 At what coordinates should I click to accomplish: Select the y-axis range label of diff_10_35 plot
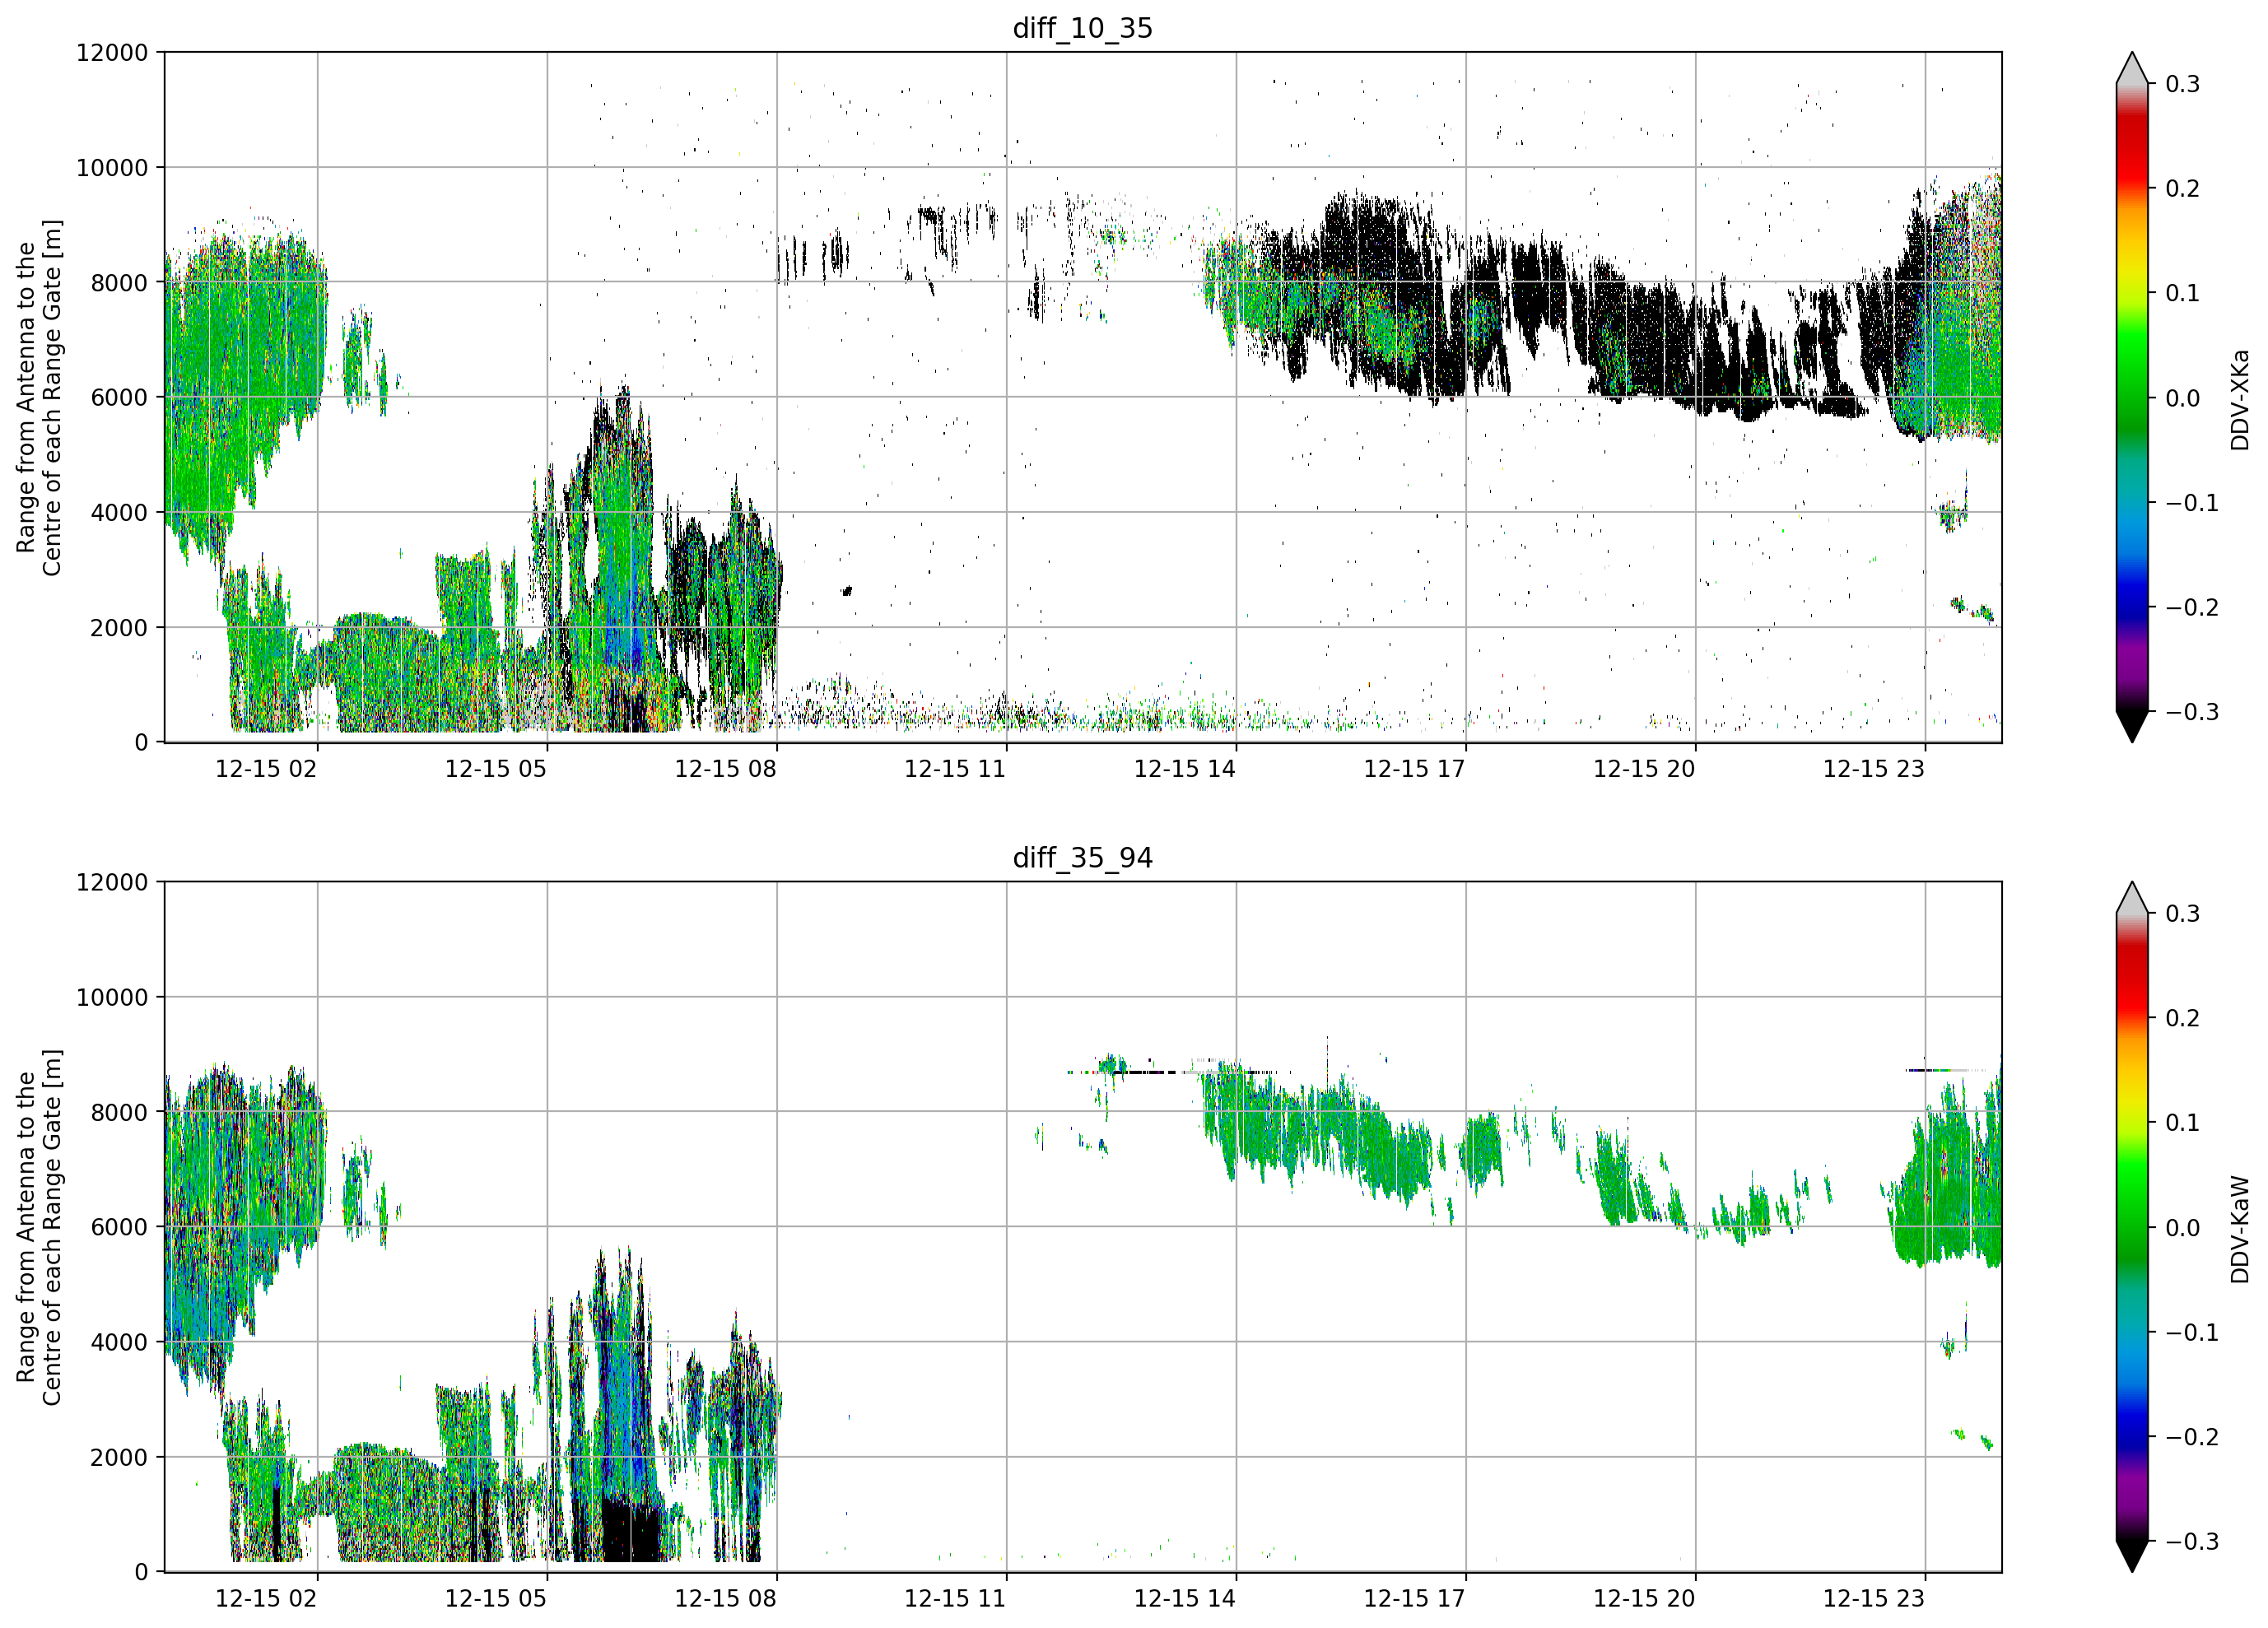(39, 397)
